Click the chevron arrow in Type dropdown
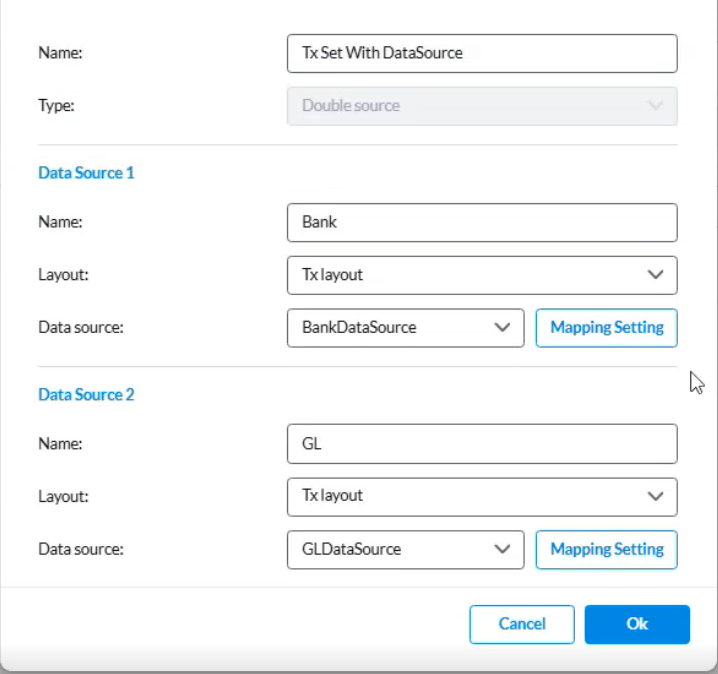This screenshot has height=674, width=718. pos(655,105)
